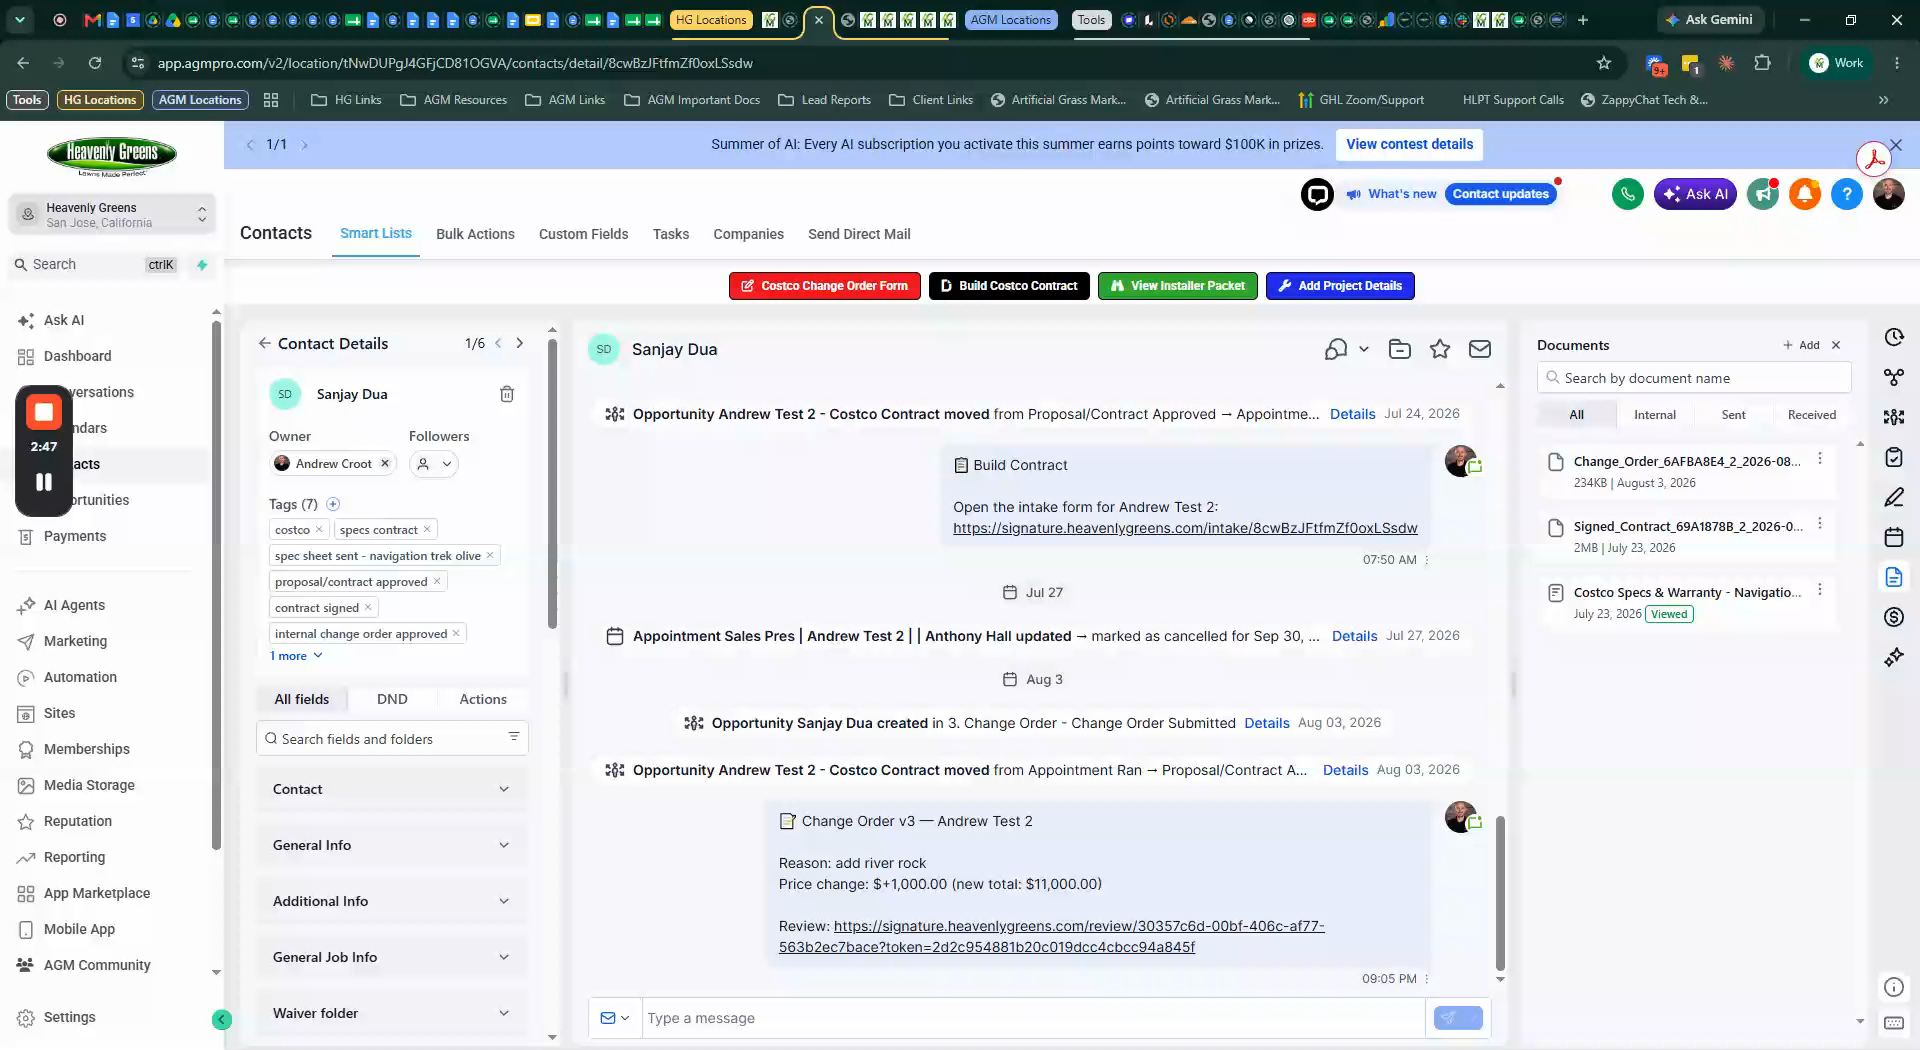The width and height of the screenshot is (1920, 1050).
Task: Click Add Project Details button
Action: point(1340,286)
